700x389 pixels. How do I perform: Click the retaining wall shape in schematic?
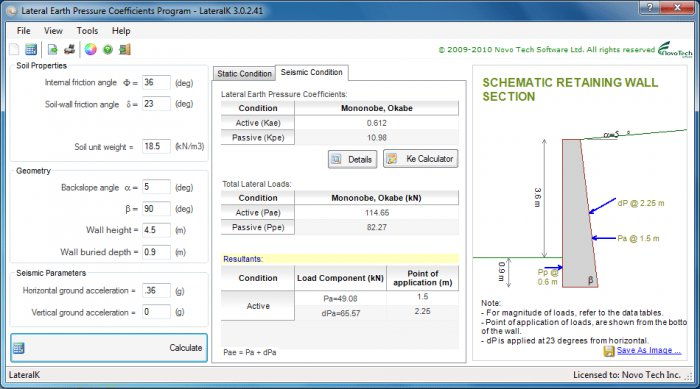click(x=579, y=213)
